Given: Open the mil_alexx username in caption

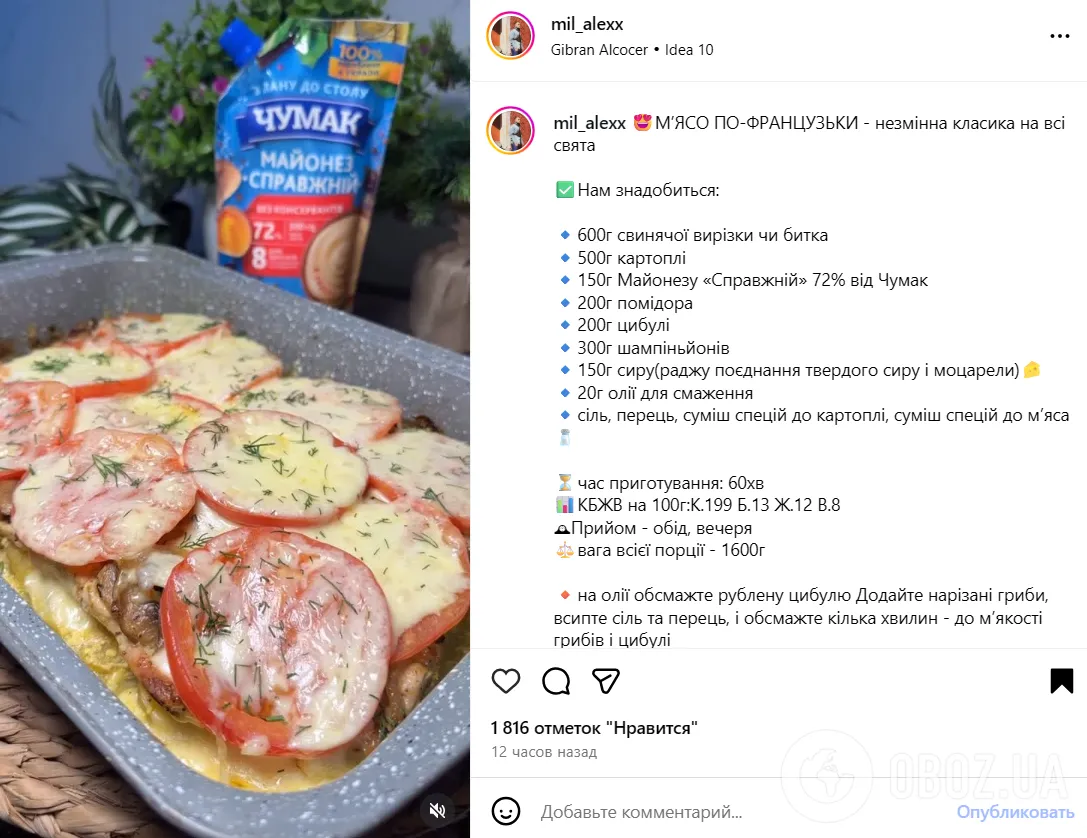Looking at the screenshot, I should point(589,123).
